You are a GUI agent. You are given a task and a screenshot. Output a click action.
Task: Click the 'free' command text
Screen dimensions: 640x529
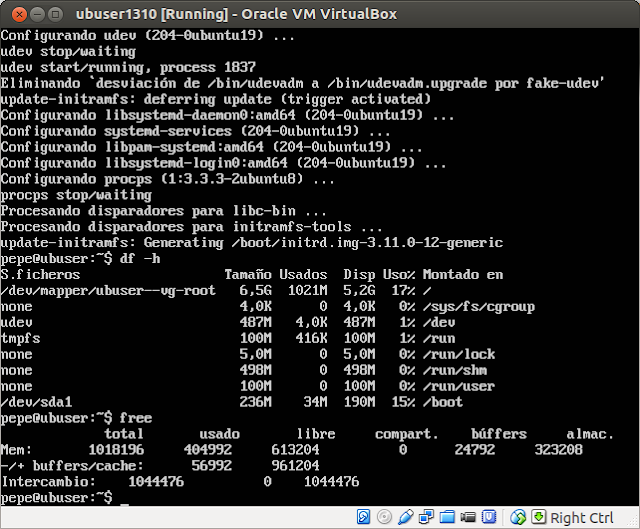click(136, 418)
